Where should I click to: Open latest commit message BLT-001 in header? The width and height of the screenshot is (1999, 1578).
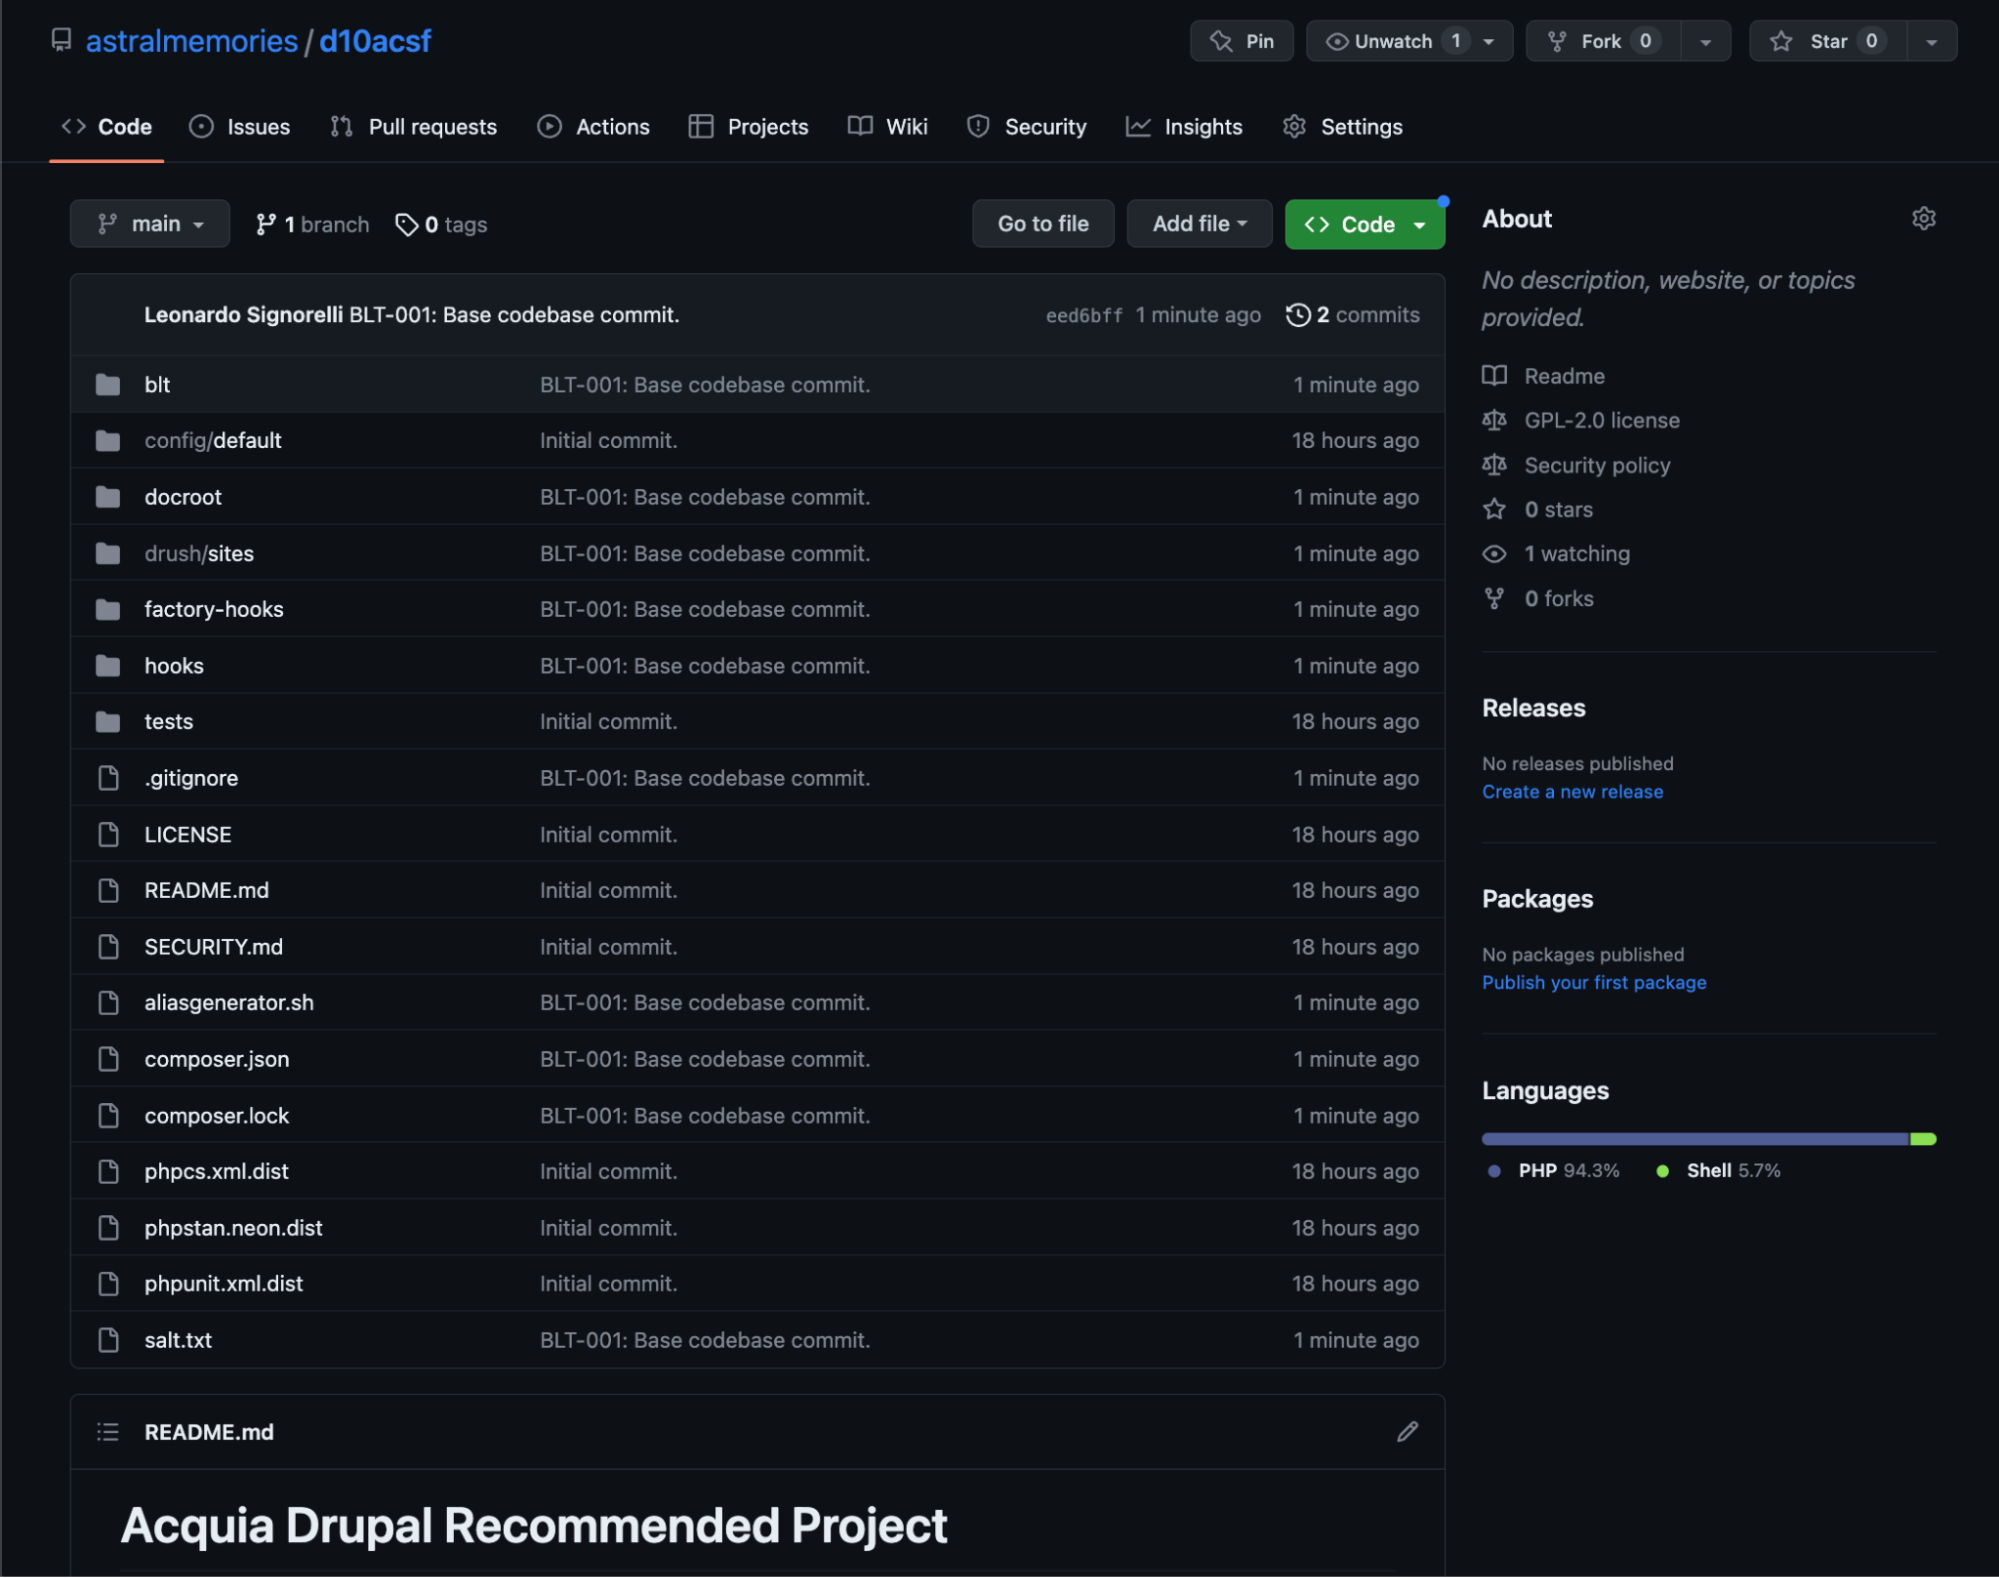click(514, 315)
